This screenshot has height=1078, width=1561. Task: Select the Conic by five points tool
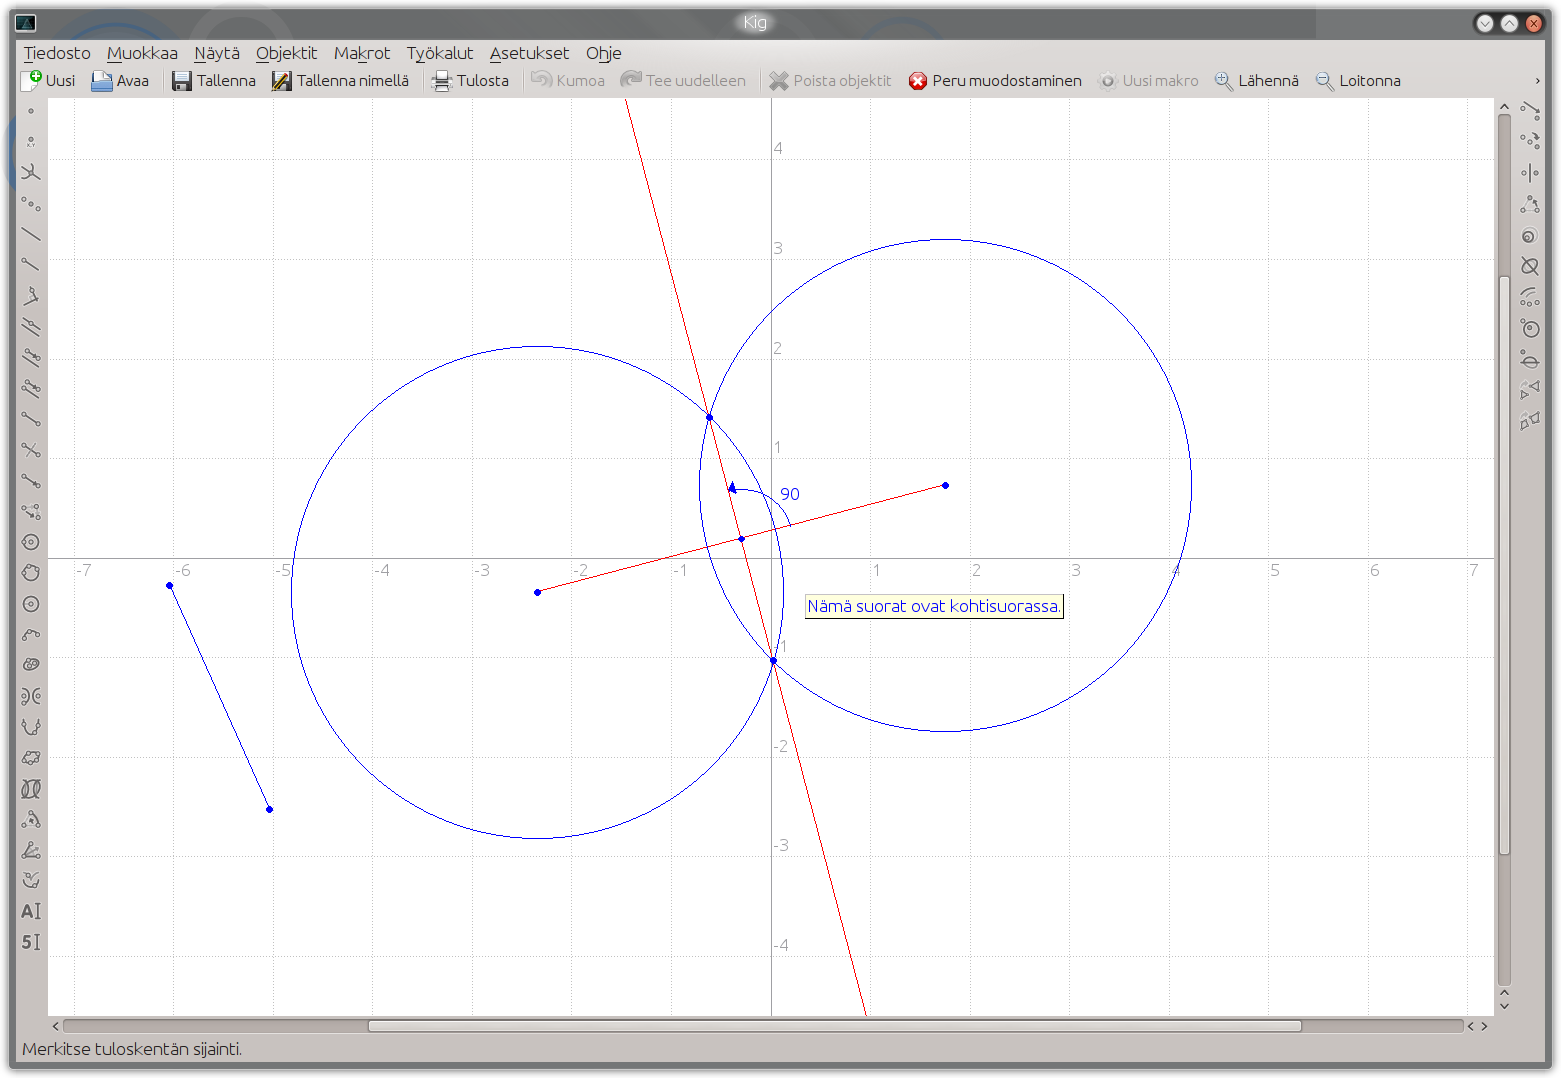point(31,758)
